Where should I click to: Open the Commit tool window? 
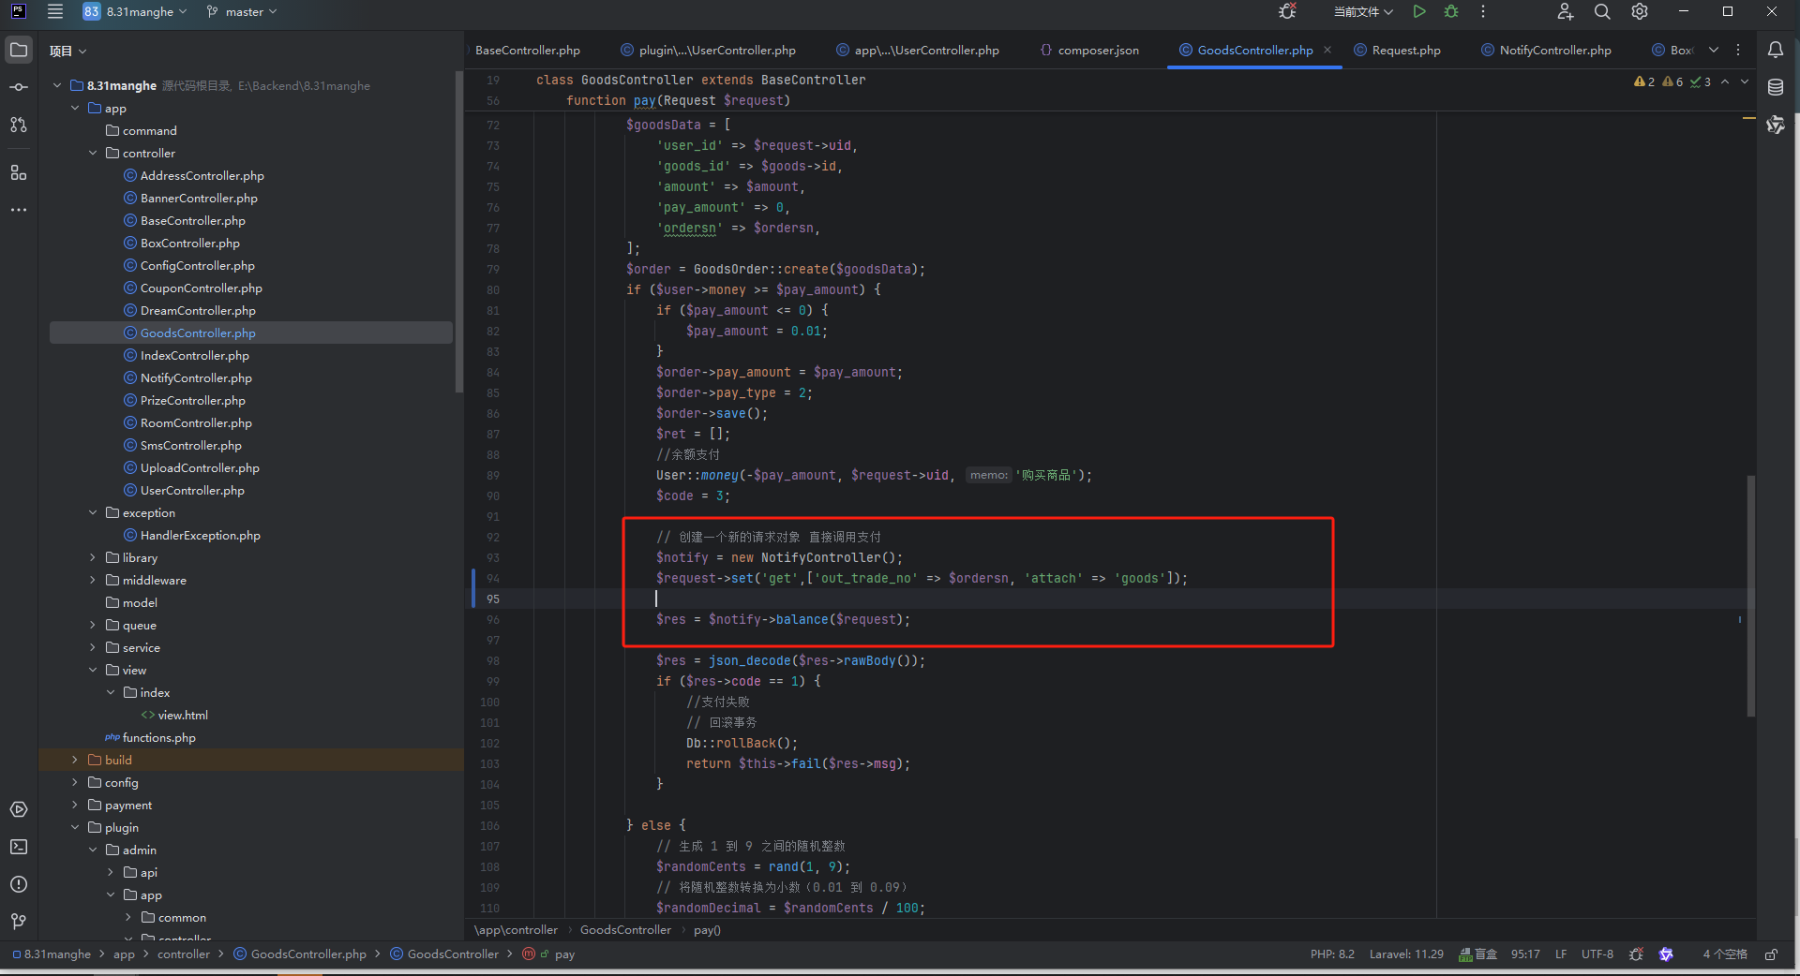(19, 87)
